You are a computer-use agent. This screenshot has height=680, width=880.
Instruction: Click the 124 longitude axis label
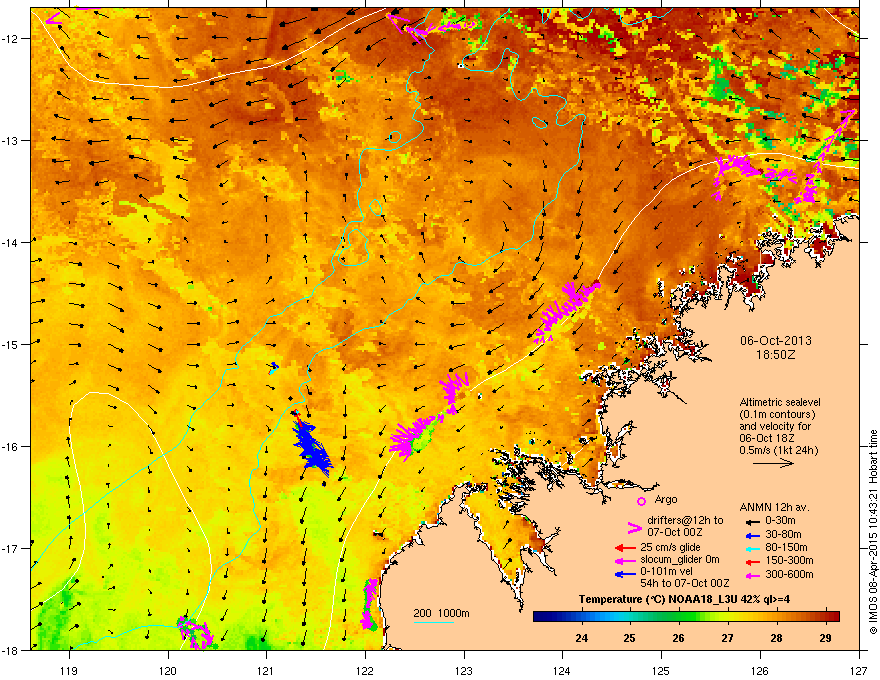tap(562, 670)
